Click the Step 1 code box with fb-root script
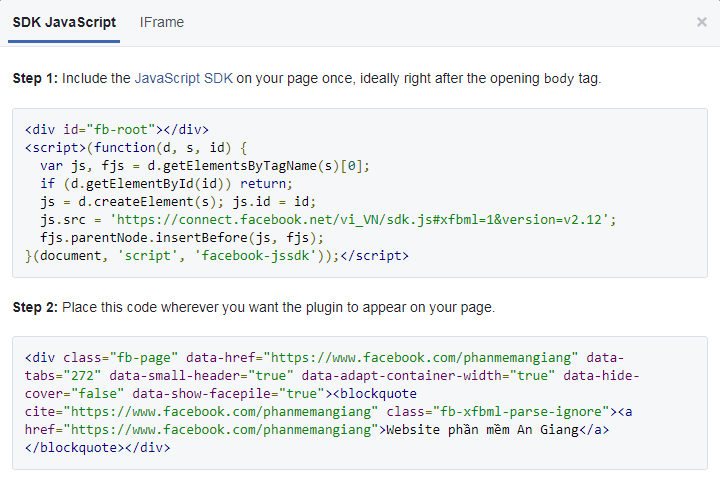721x492 pixels. (x=360, y=193)
